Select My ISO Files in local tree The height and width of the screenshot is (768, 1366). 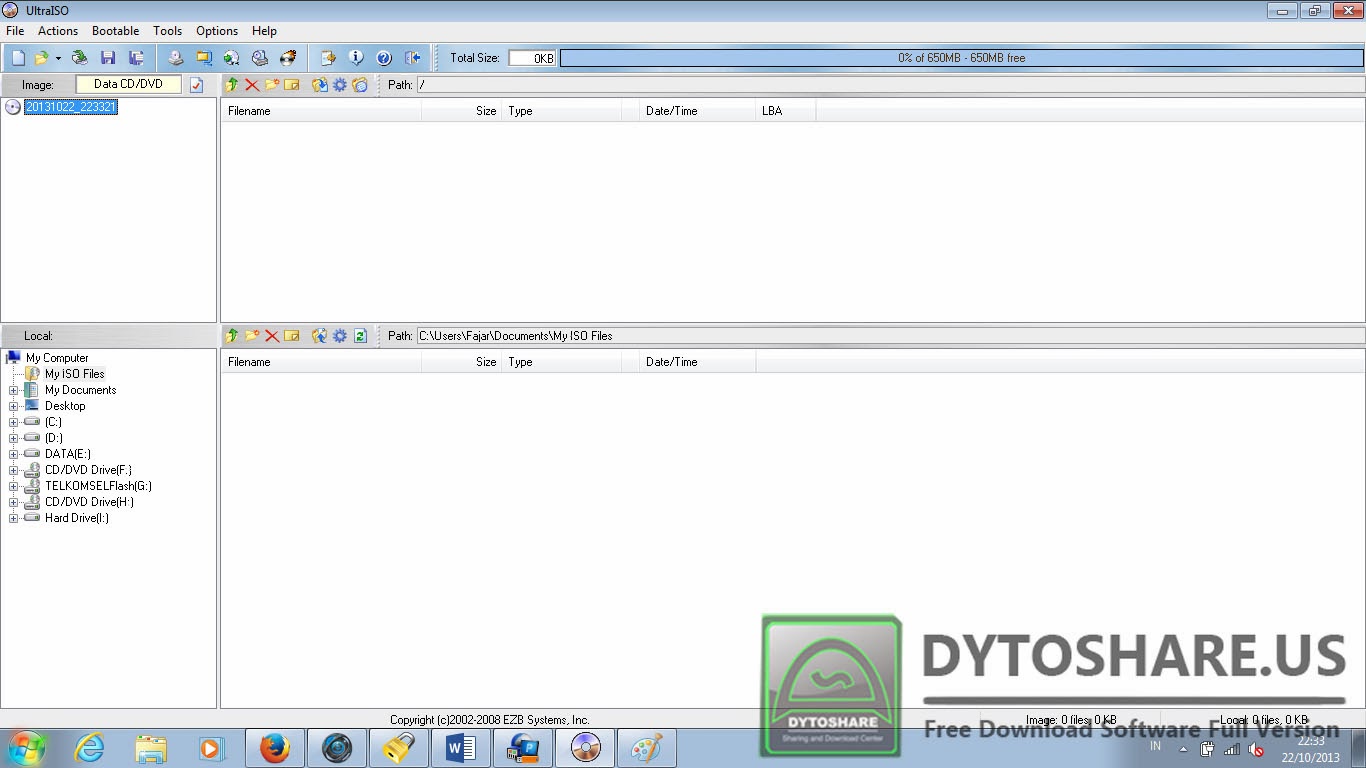point(75,374)
